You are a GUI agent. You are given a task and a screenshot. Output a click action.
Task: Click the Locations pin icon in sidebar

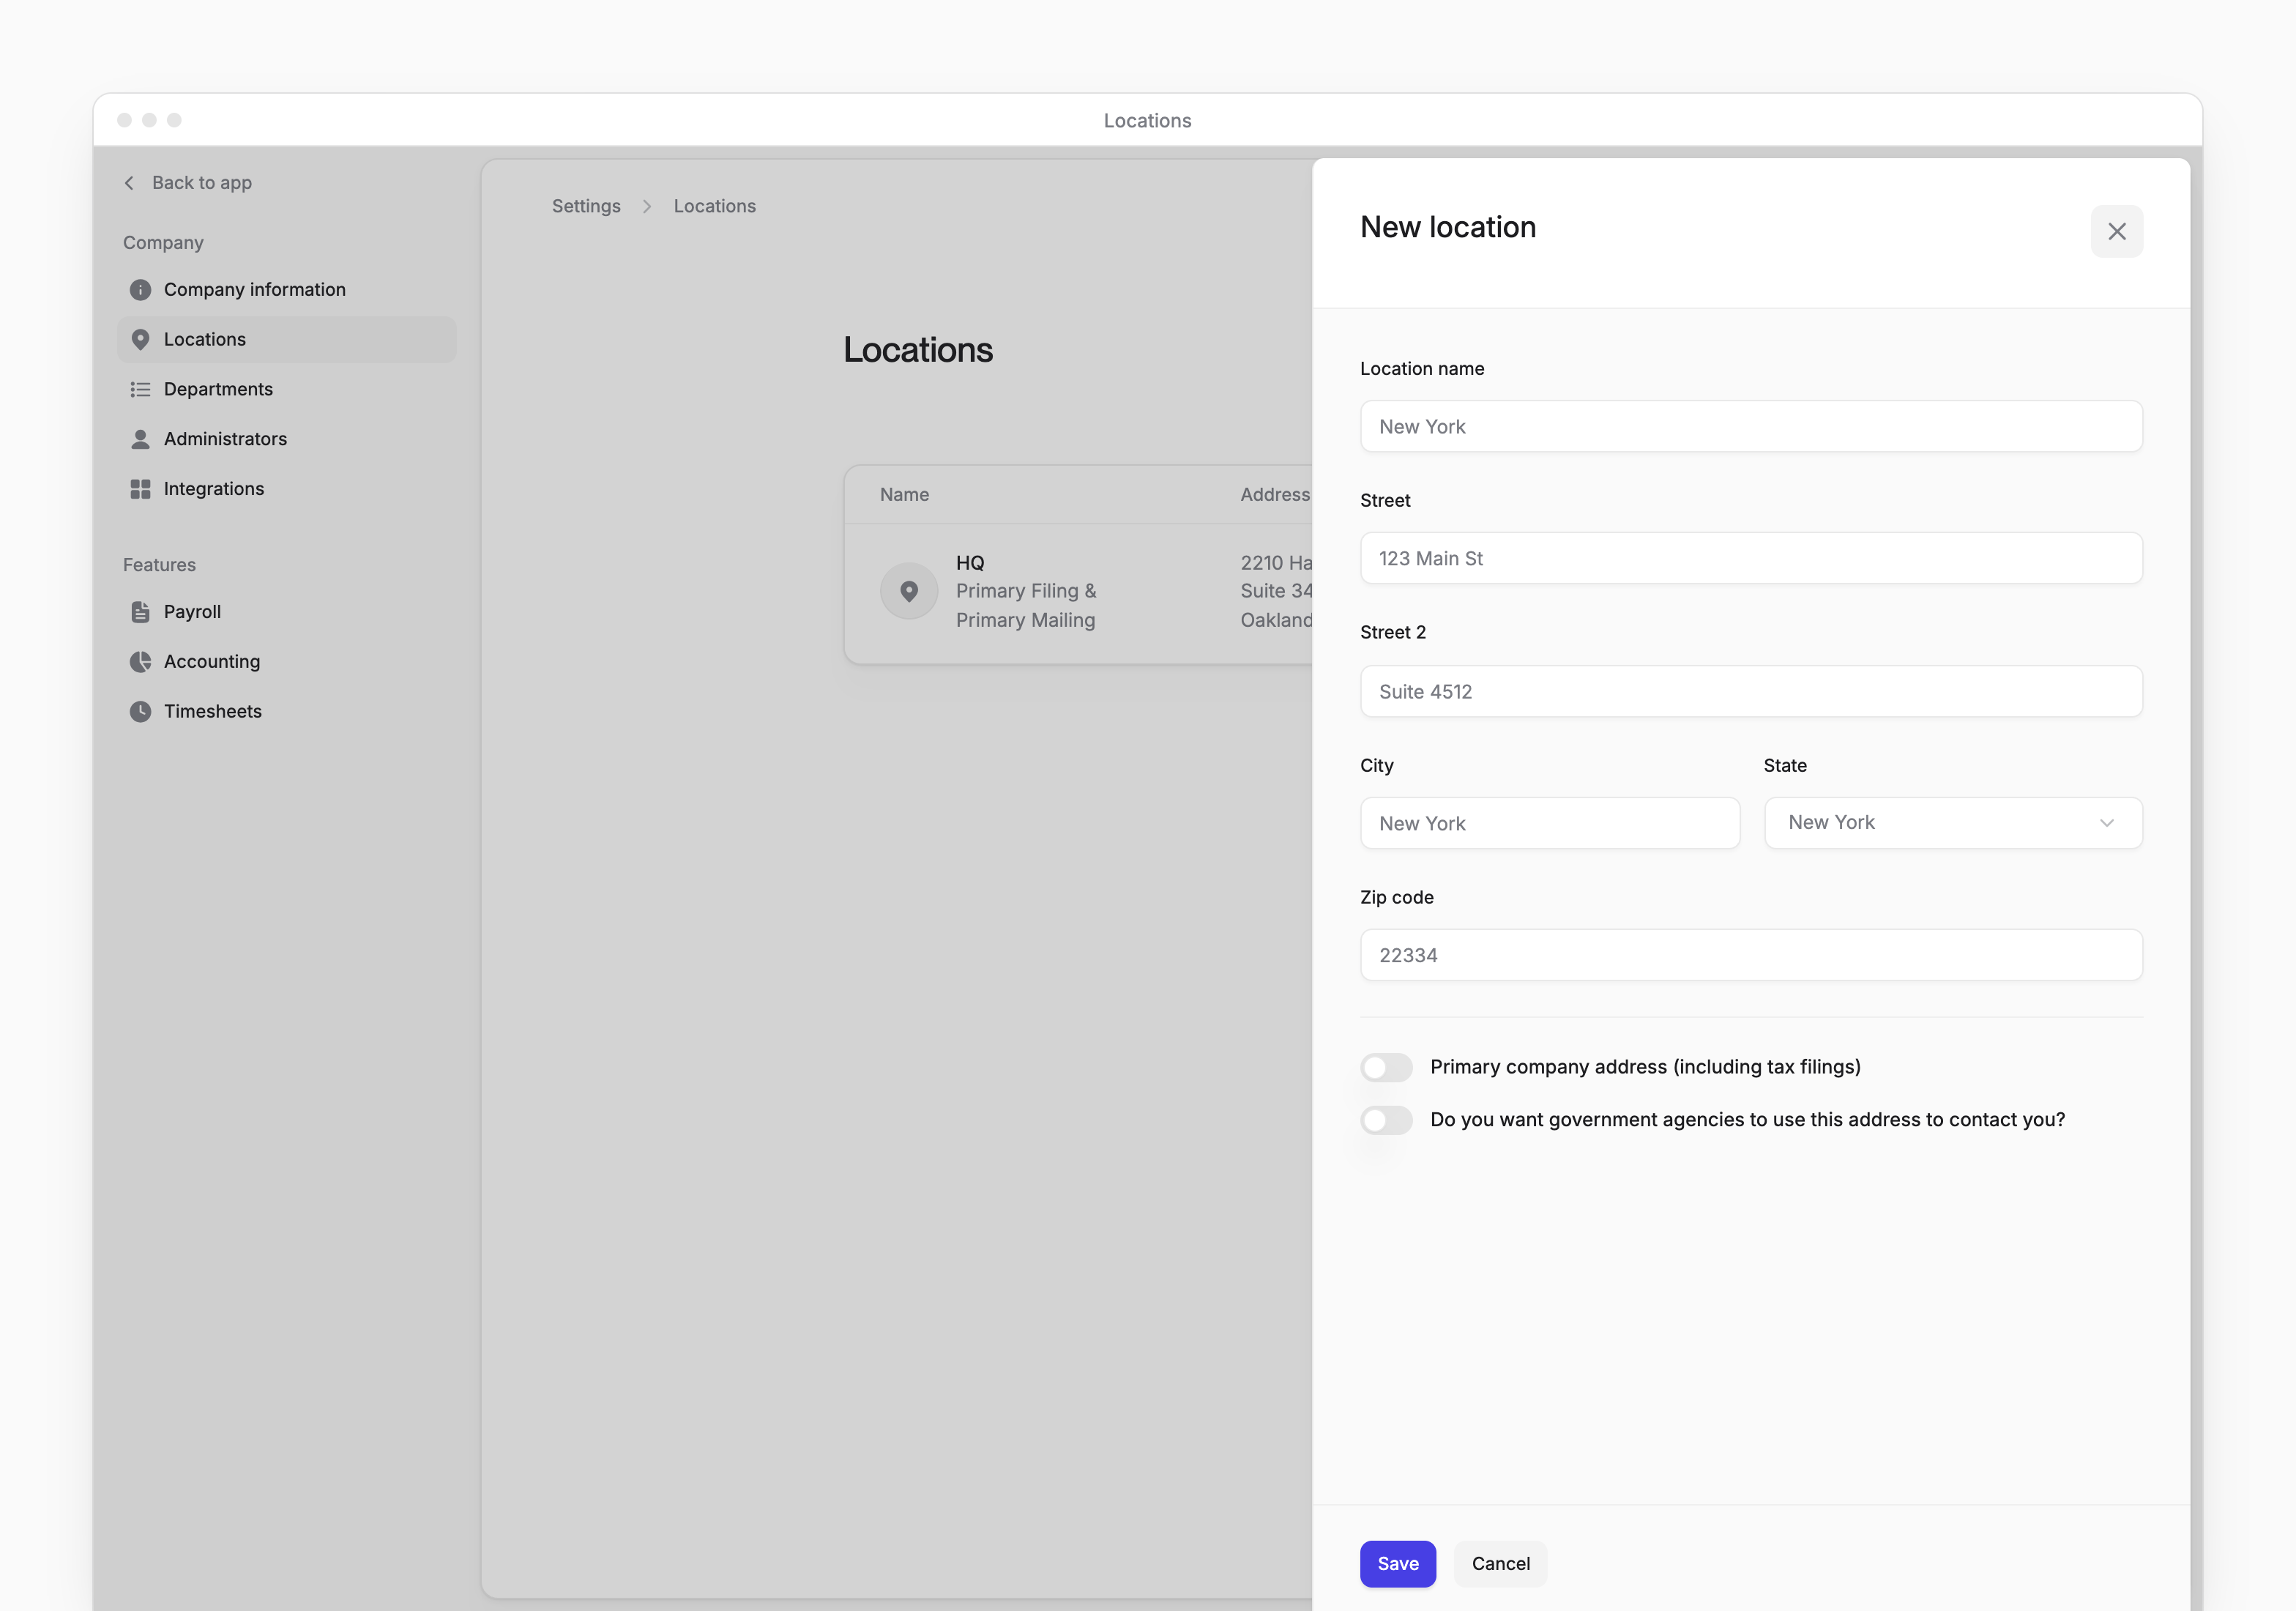tap(140, 340)
